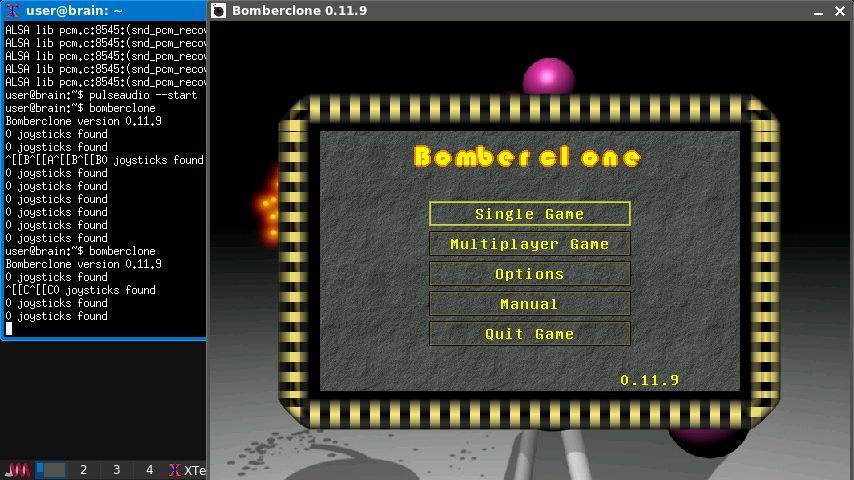This screenshot has width=854, height=480.
Task: Click the Bomberclone logo heading
Action: click(527, 157)
